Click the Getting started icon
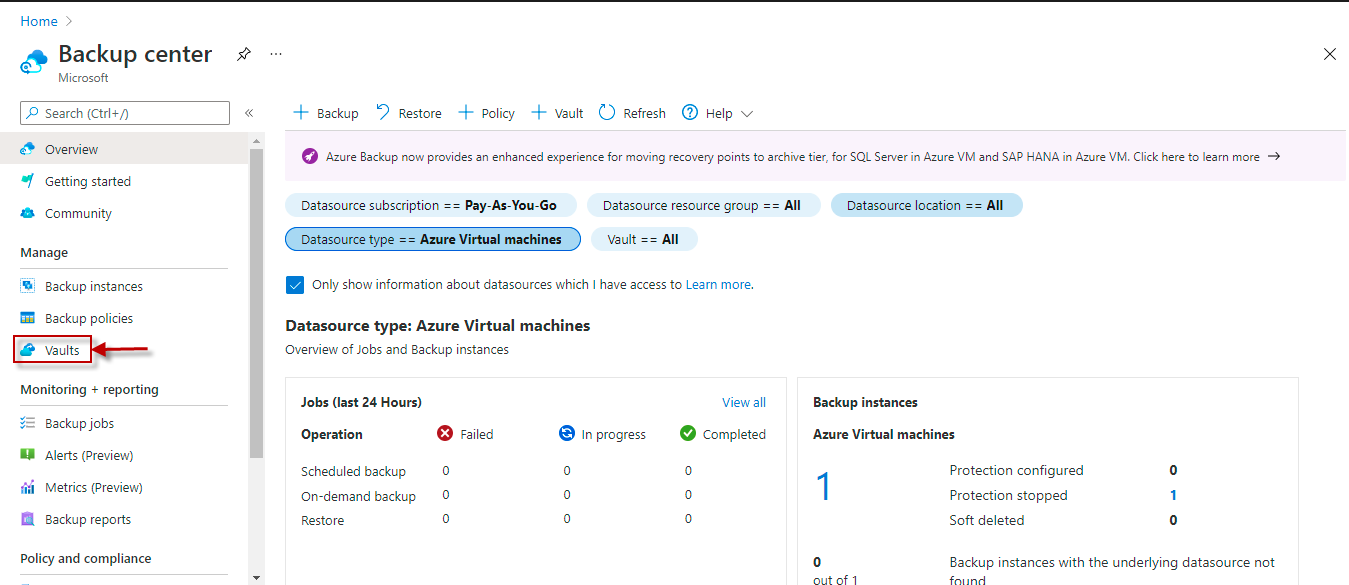 tap(28, 181)
